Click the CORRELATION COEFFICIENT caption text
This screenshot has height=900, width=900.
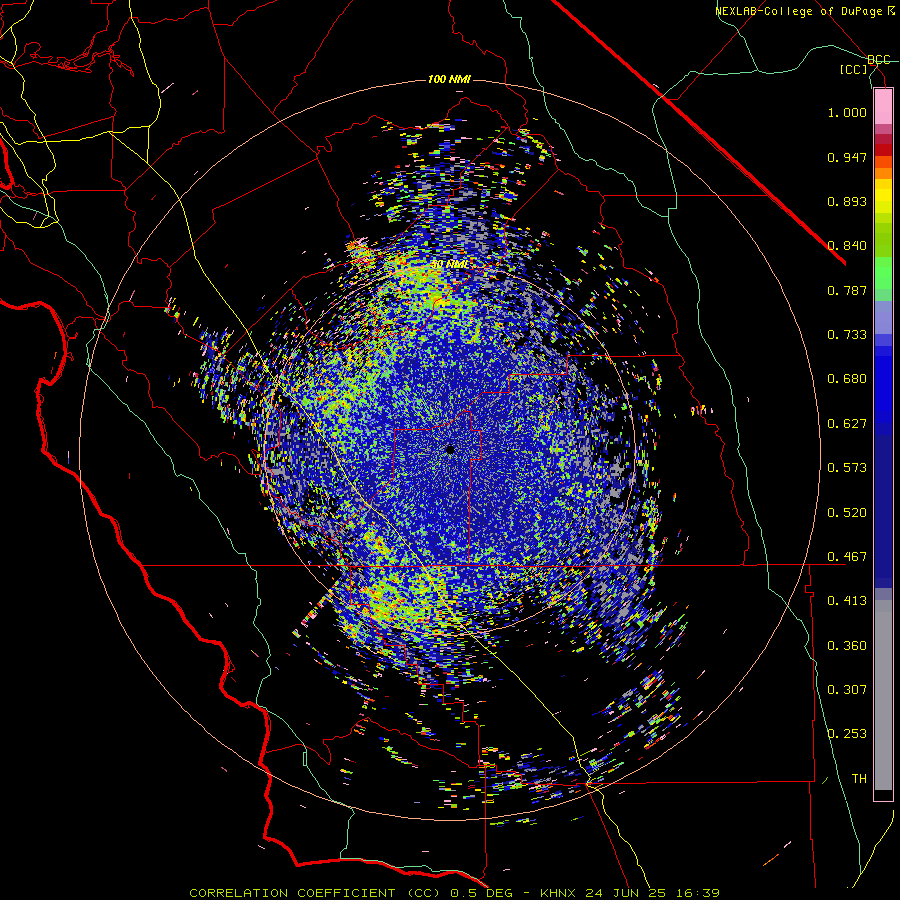(x=292, y=893)
